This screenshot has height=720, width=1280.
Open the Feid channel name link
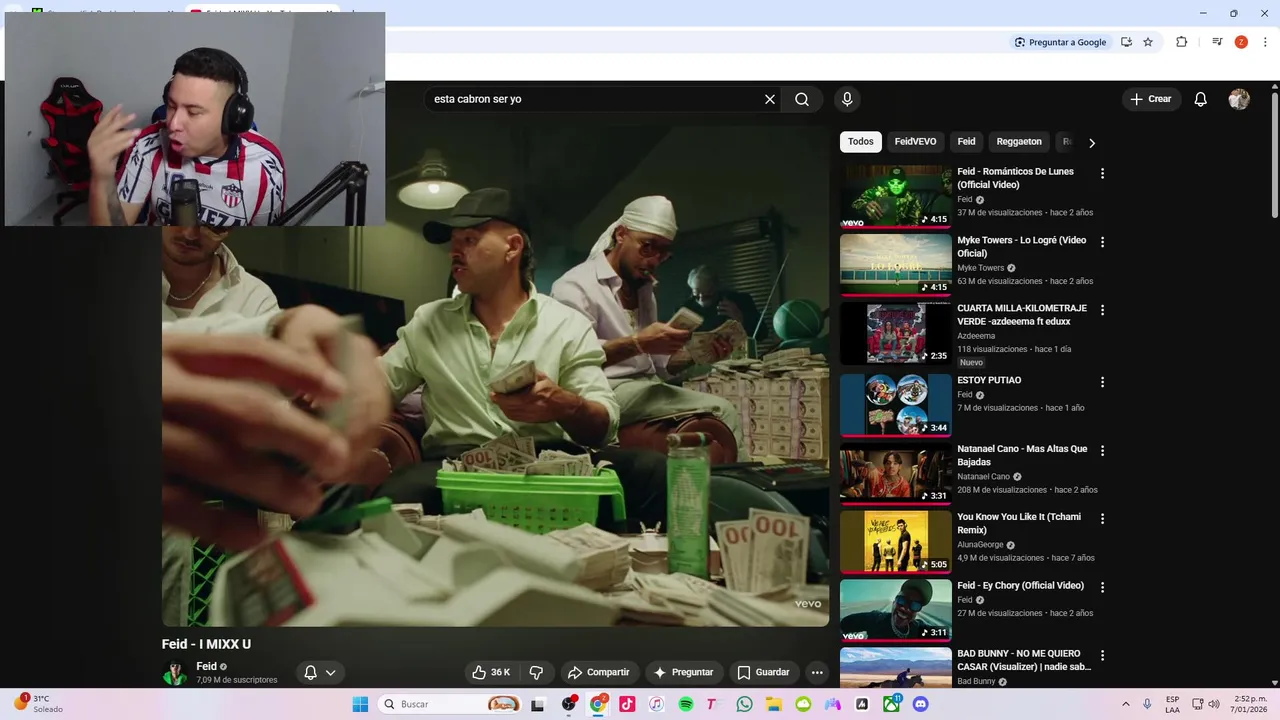click(206, 666)
